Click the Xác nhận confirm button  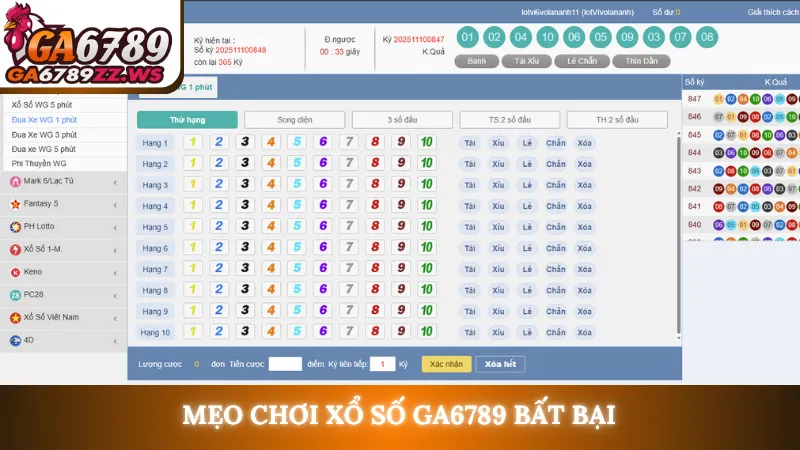tap(446, 364)
